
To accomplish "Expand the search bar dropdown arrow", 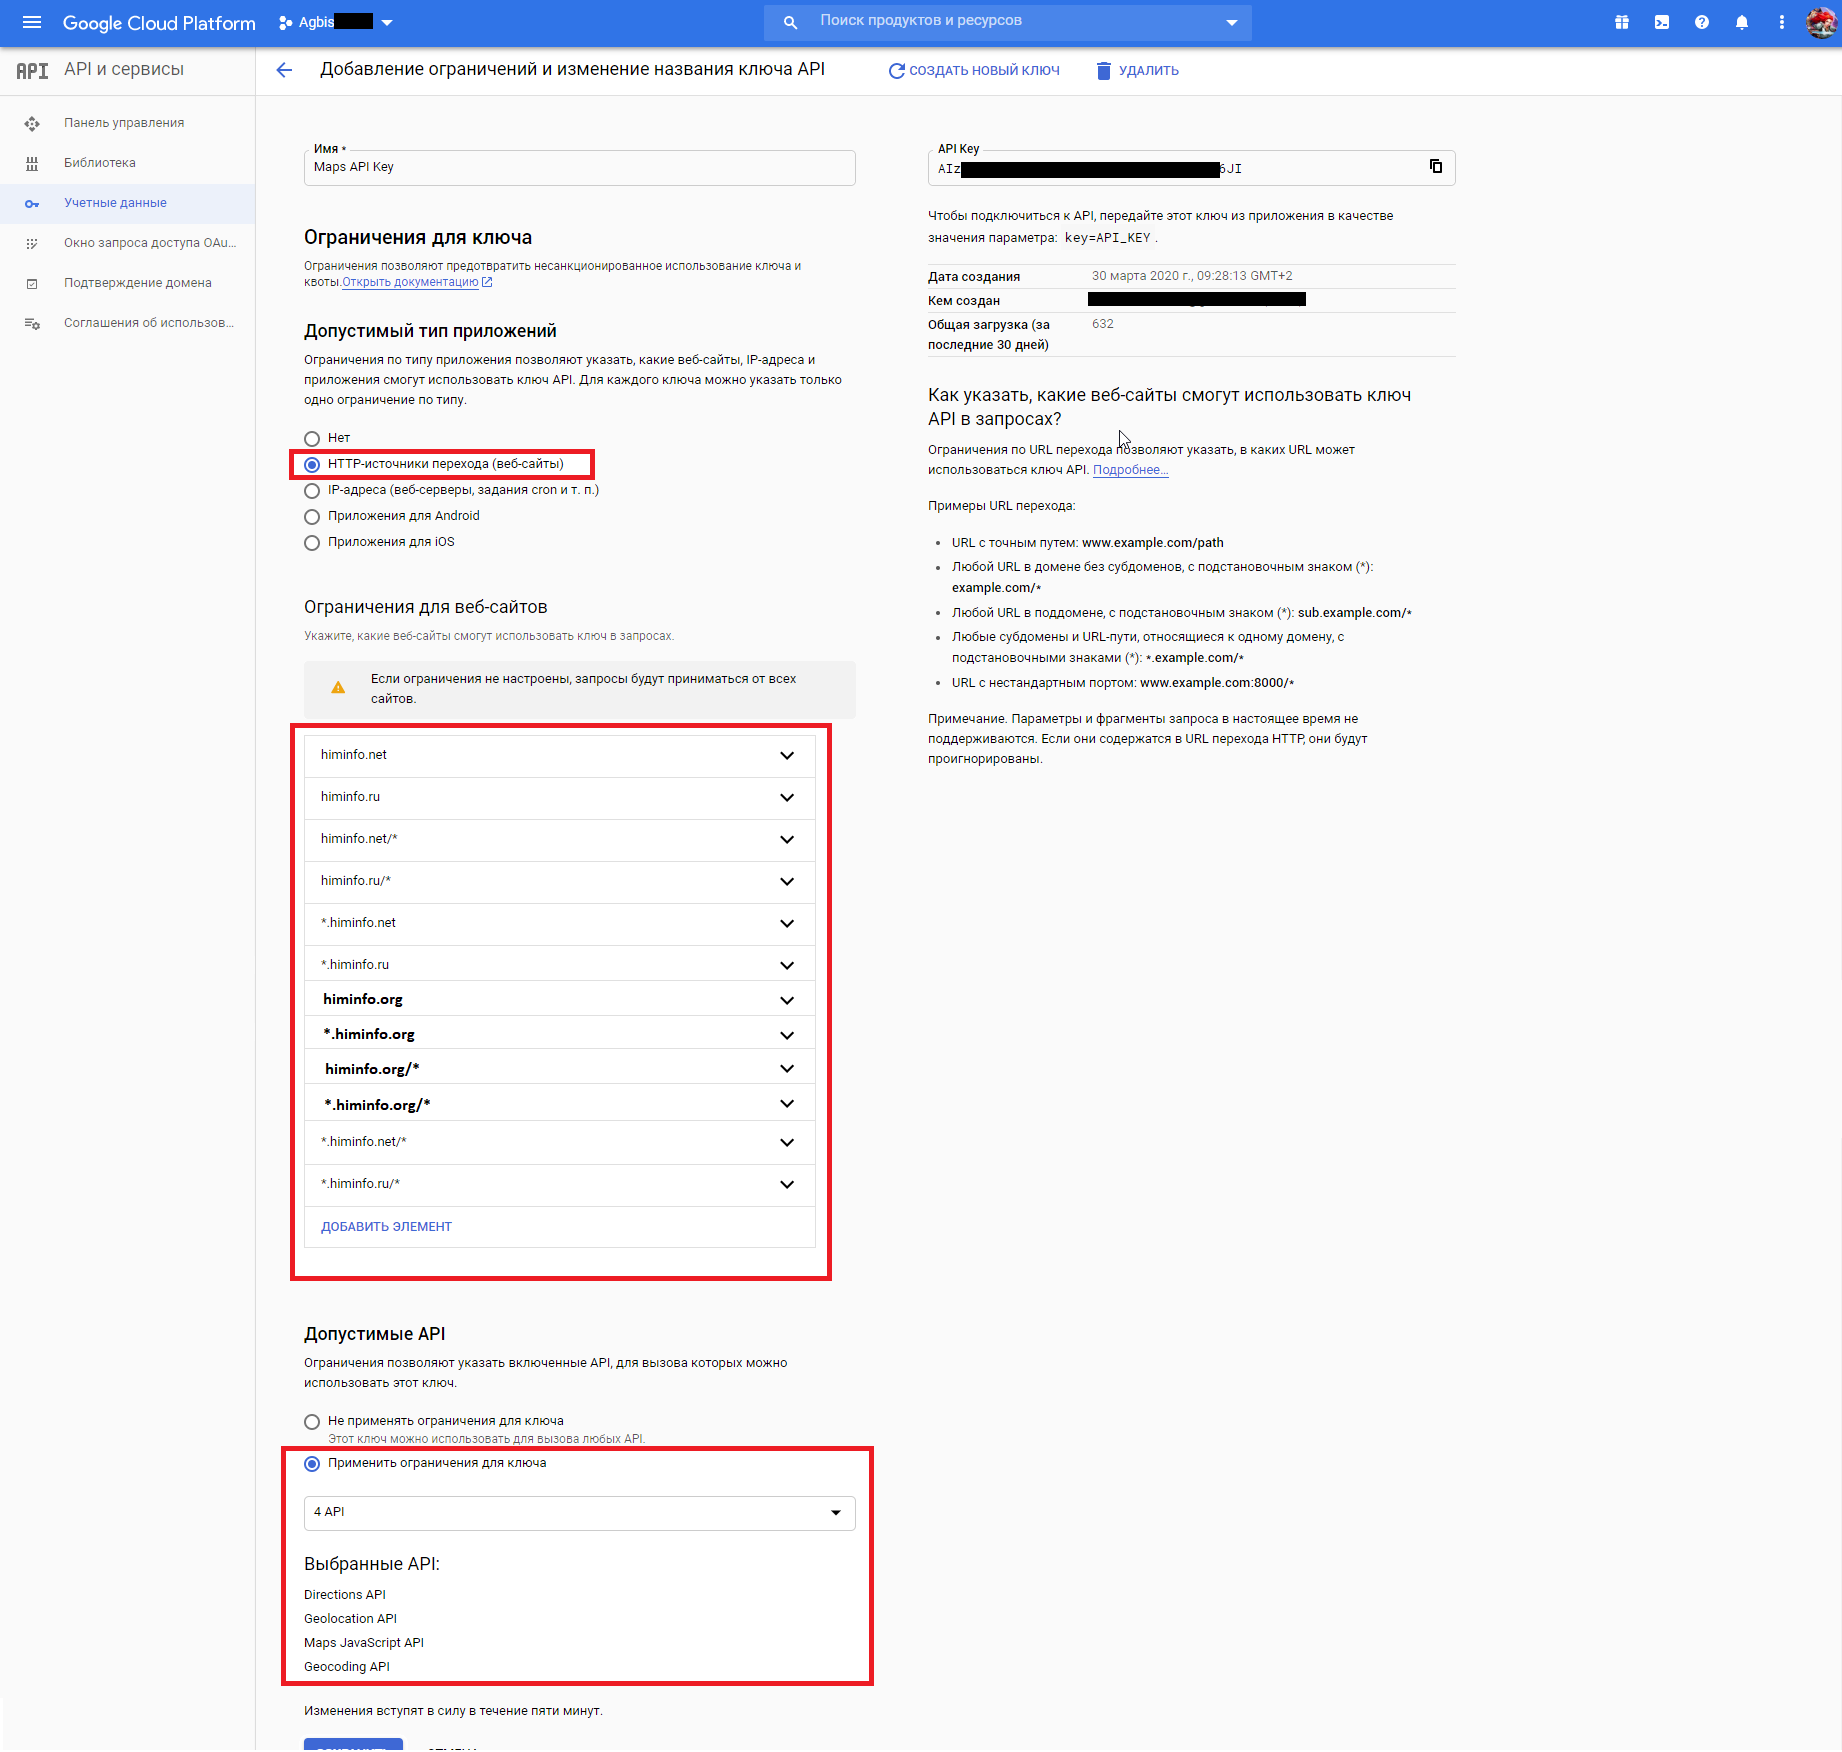I will (x=1232, y=22).
